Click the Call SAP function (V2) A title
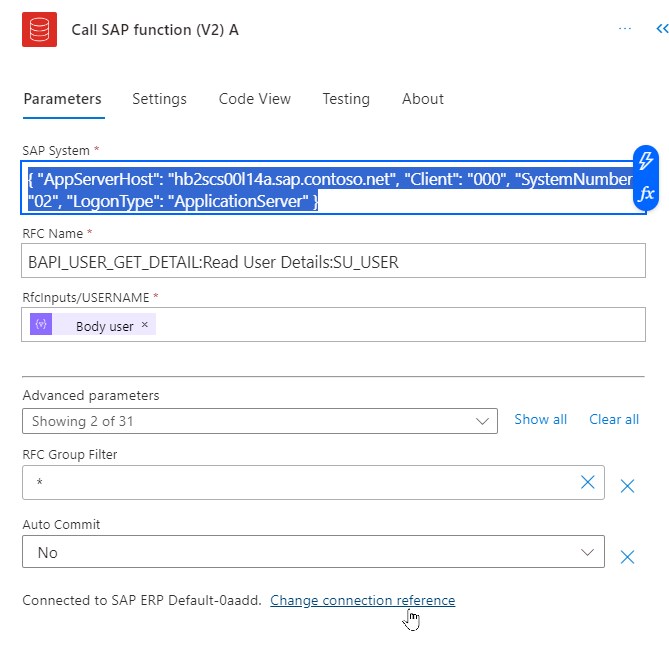The image size is (669, 657). [x=155, y=30]
